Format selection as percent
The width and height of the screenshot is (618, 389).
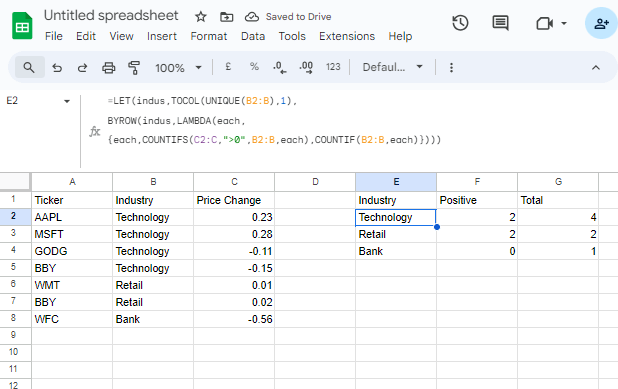click(254, 67)
